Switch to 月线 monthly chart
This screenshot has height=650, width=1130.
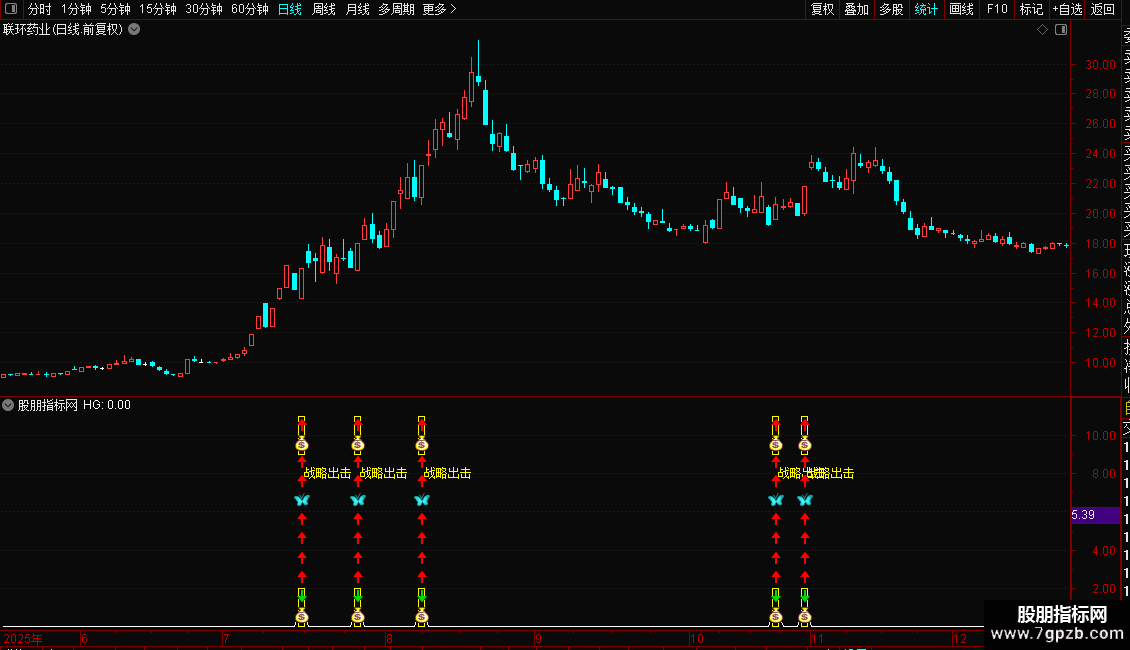[x=357, y=9]
